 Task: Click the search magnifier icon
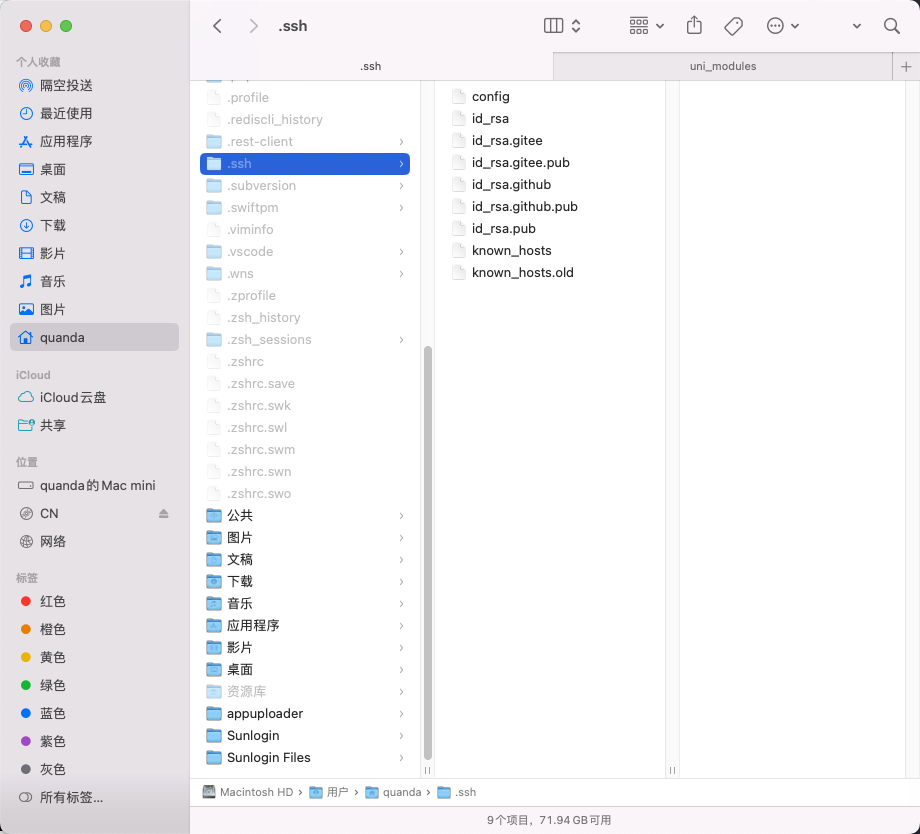[892, 26]
